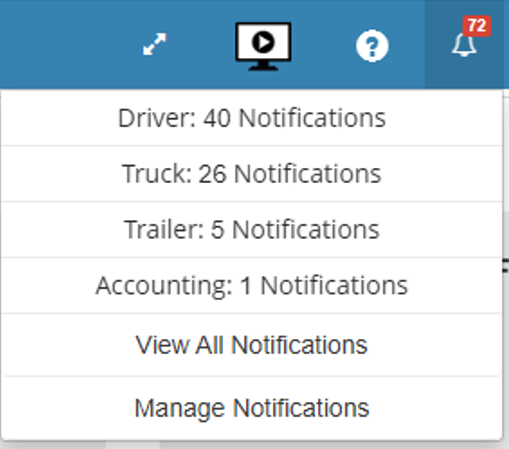Open the video tutorials monitor icon

click(263, 46)
